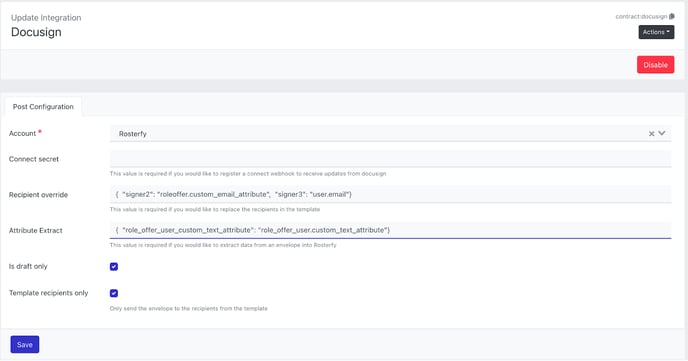688x361 pixels.
Task: Toggle the Is draft only checkbox
Action: click(x=114, y=266)
